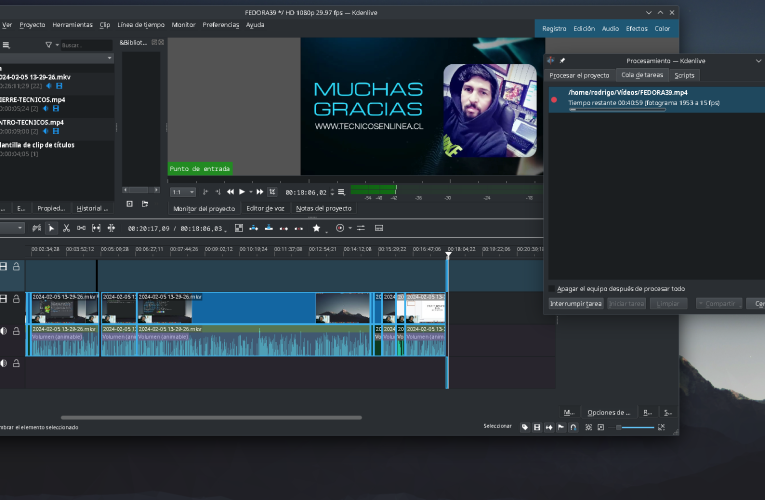Click the horizontal timeline scrollbar
The width and height of the screenshot is (765, 500).
(211, 418)
